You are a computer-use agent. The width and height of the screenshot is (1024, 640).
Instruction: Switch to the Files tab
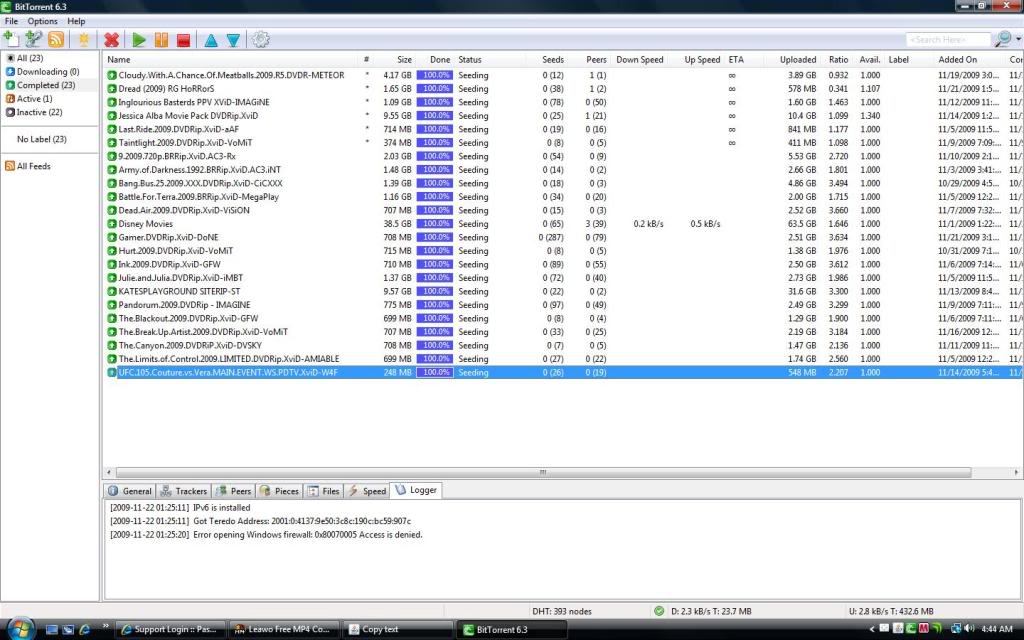coord(323,491)
